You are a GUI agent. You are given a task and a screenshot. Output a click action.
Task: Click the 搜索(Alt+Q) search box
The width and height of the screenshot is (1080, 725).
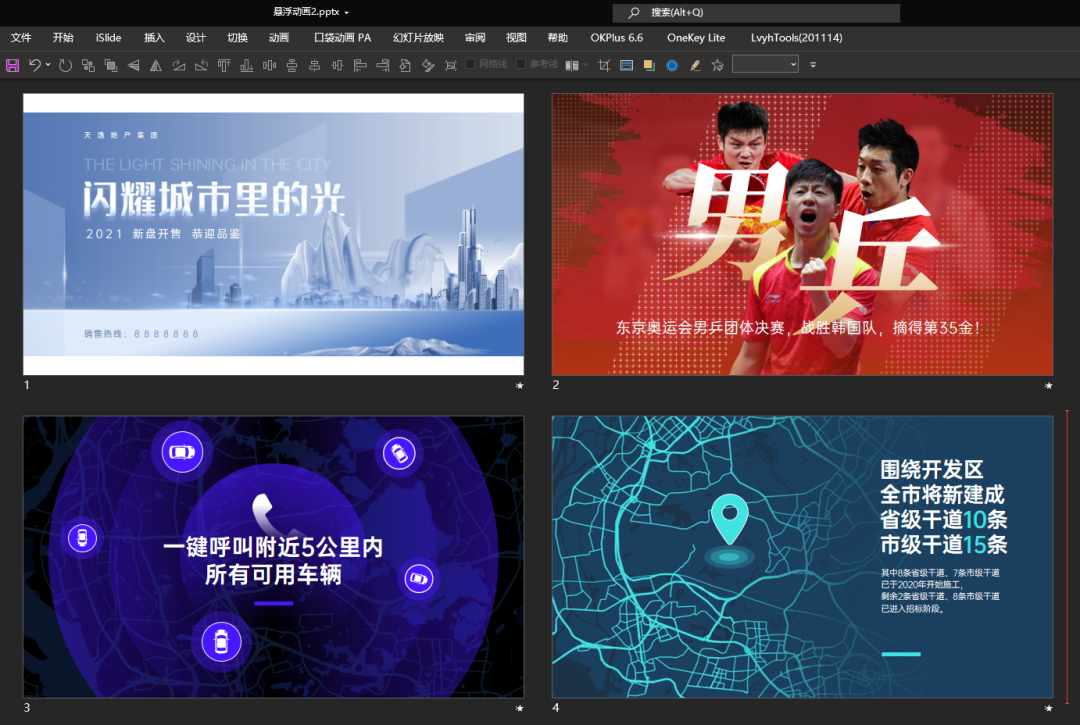(x=756, y=12)
